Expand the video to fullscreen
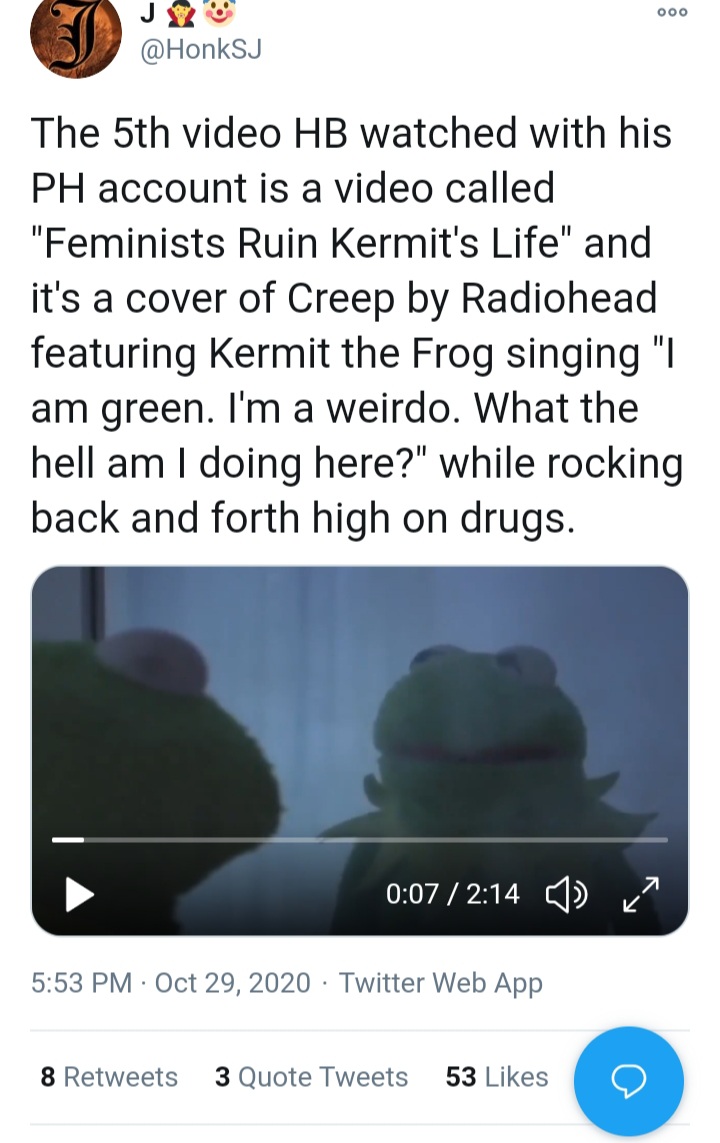The image size is (720, 1143). pyautogui.click(x=641, y=894)
